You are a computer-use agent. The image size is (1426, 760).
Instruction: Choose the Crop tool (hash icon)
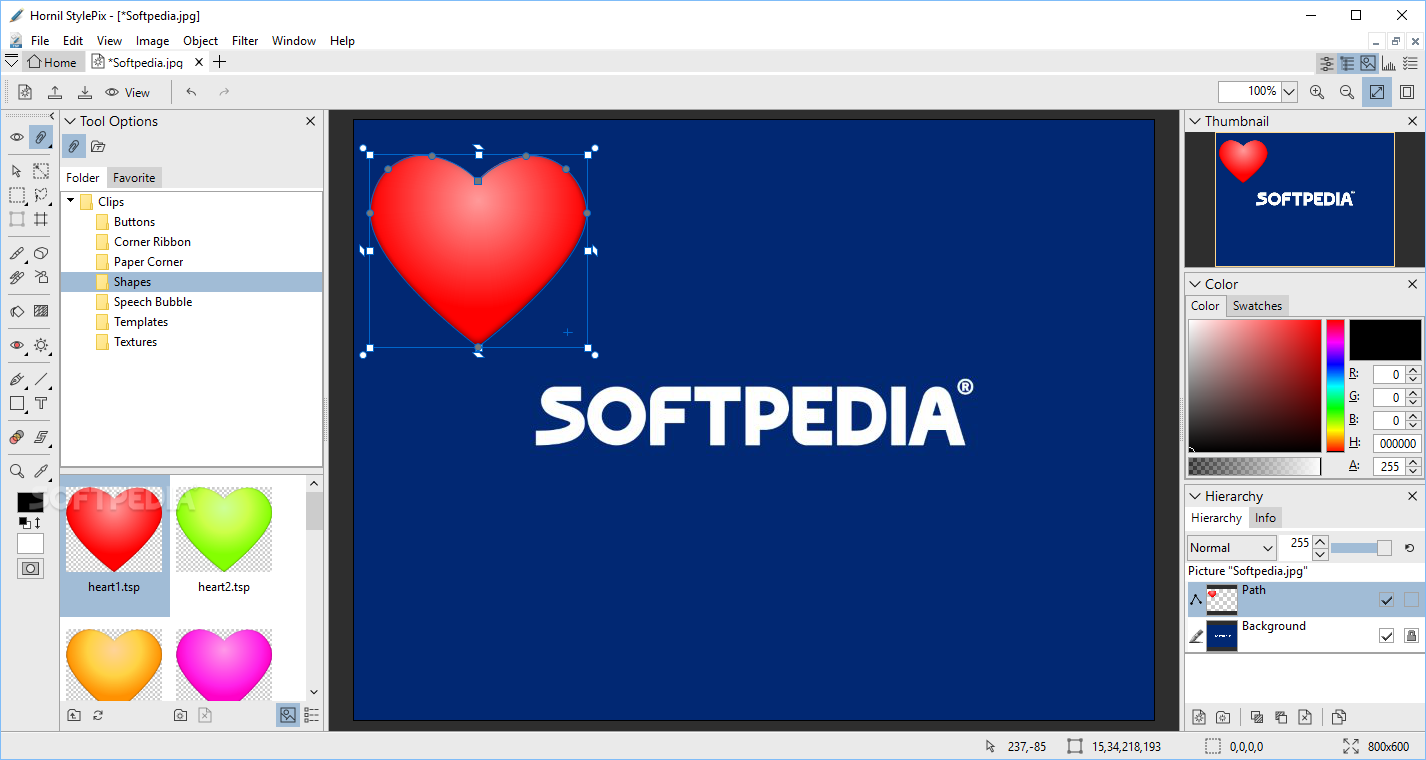tap(41, 219)
